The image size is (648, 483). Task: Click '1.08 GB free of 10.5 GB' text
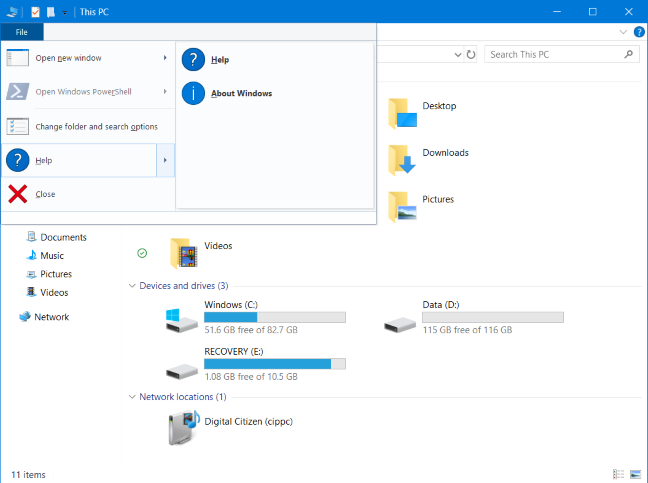[x=251, y=376]
